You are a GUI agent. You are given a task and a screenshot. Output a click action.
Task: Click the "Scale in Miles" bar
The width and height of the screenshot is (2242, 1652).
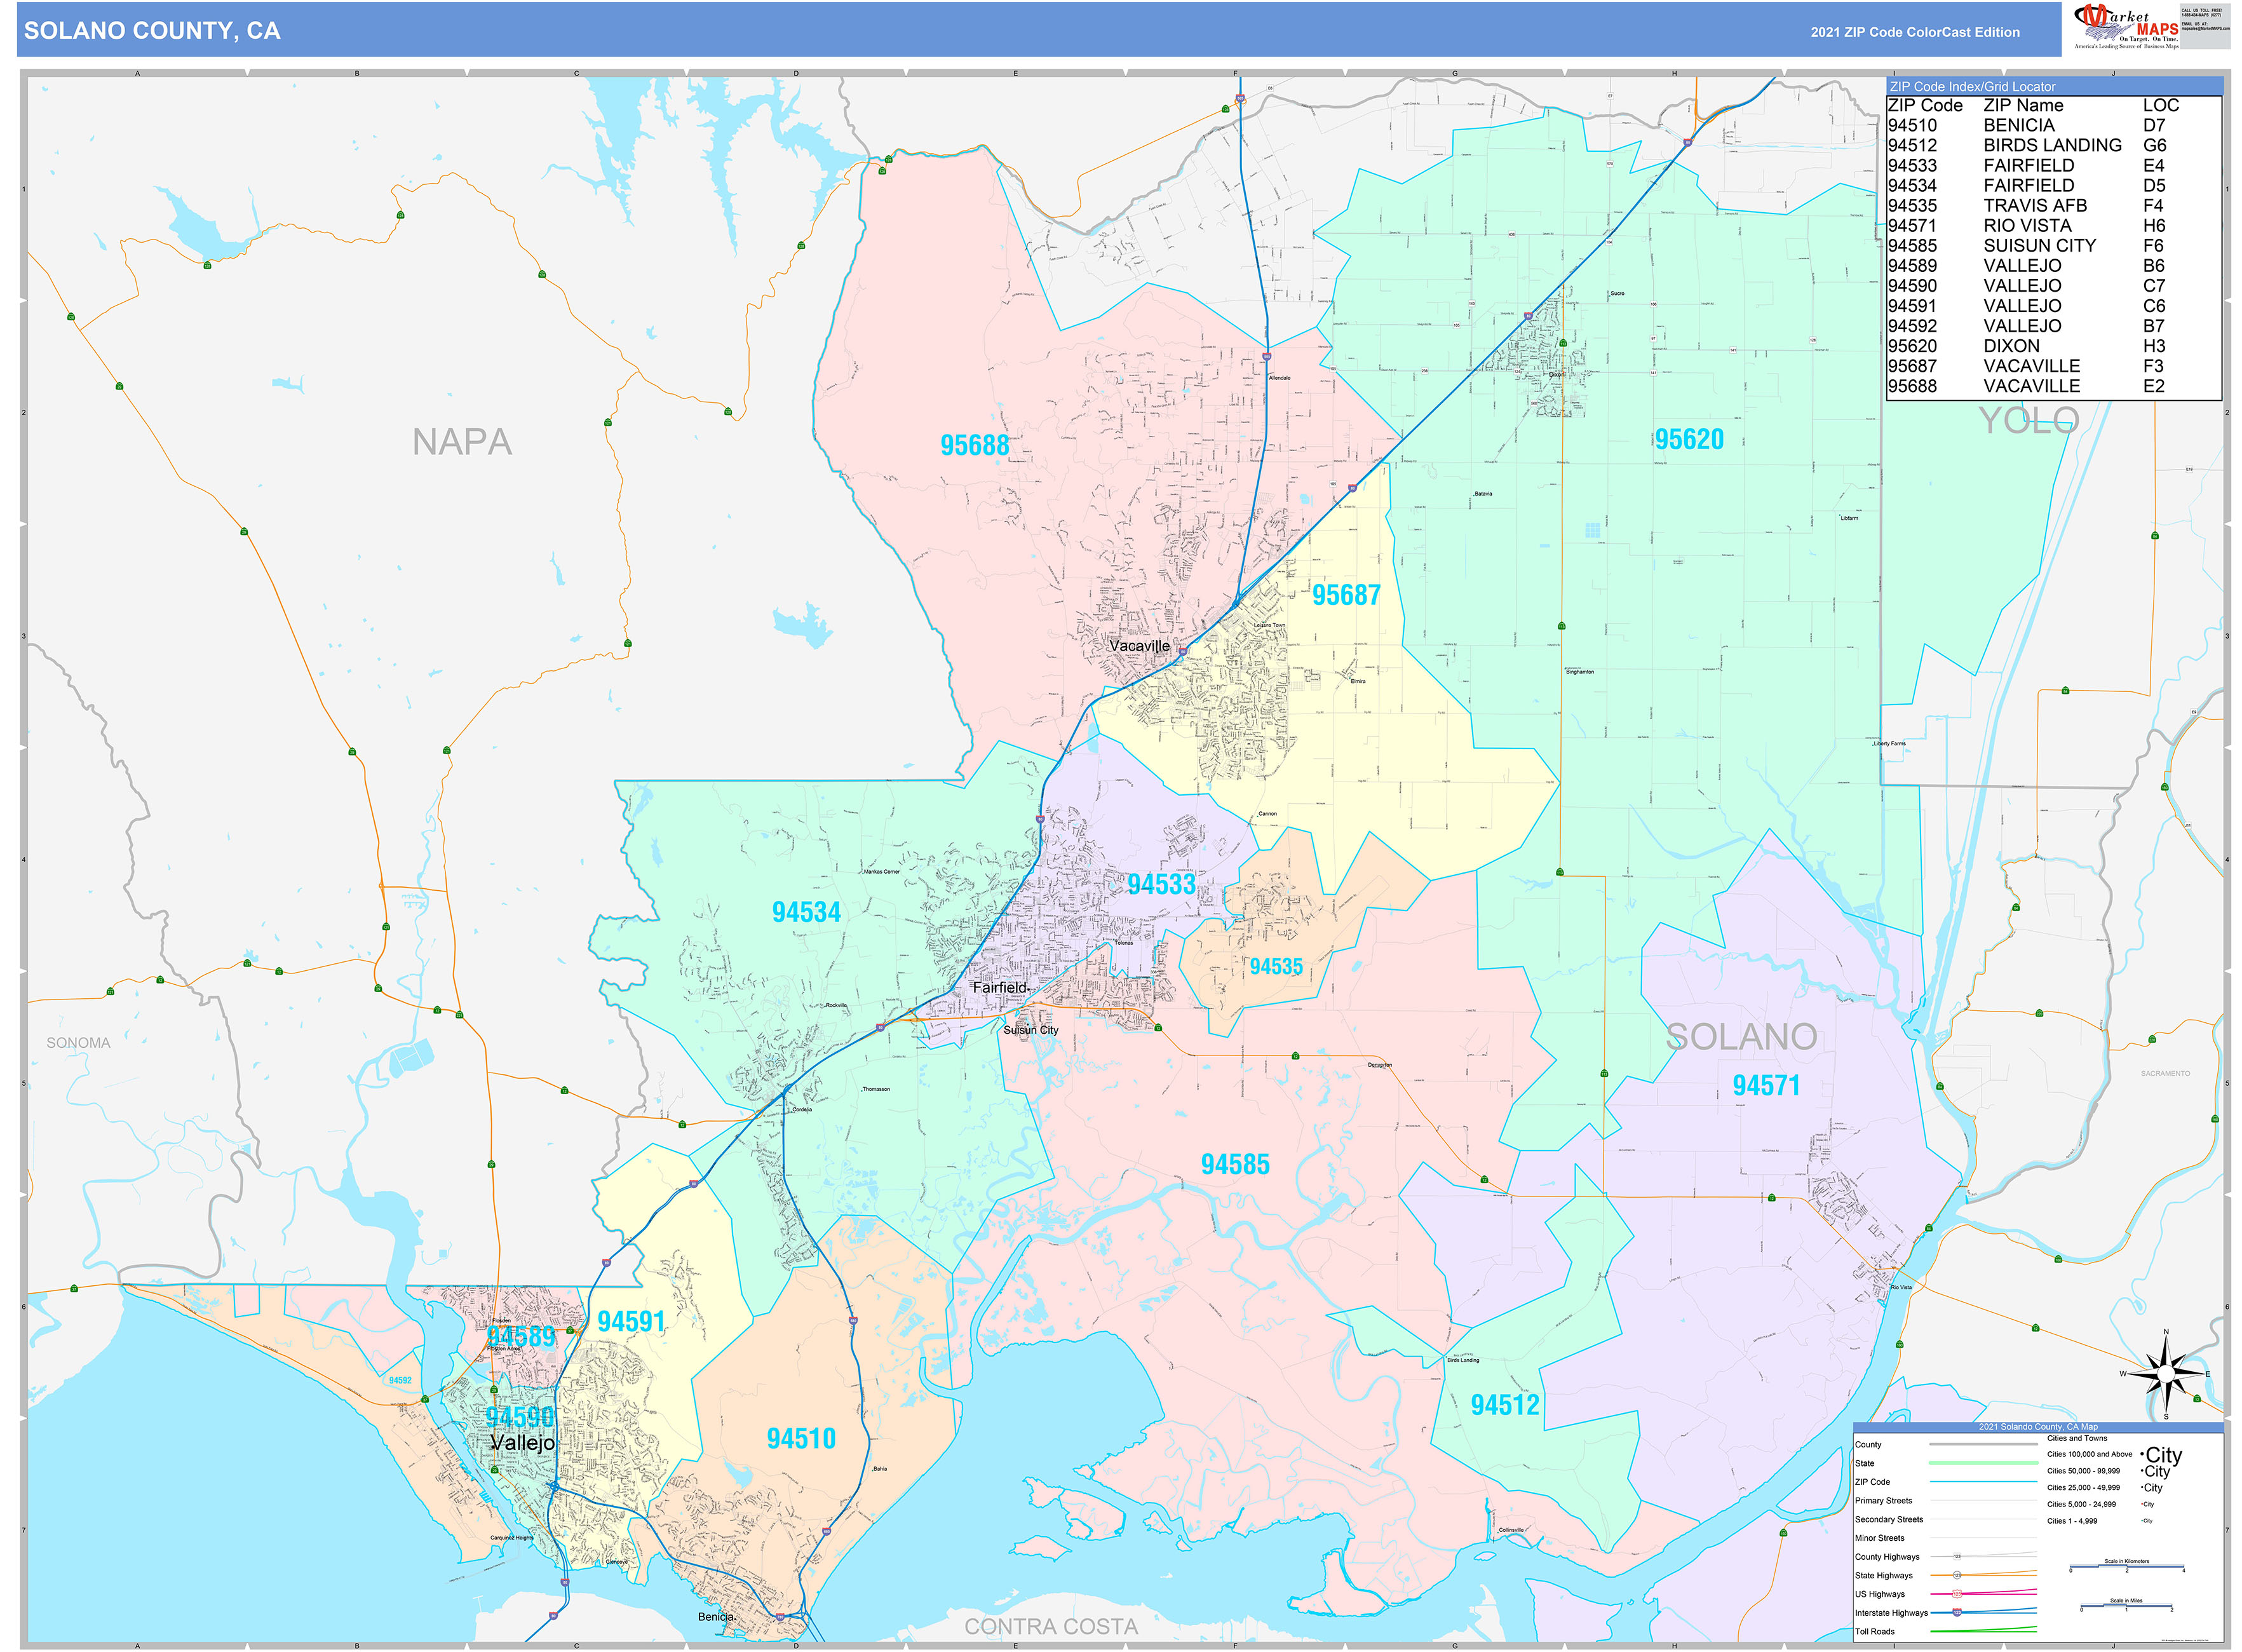[2126, 1606]
